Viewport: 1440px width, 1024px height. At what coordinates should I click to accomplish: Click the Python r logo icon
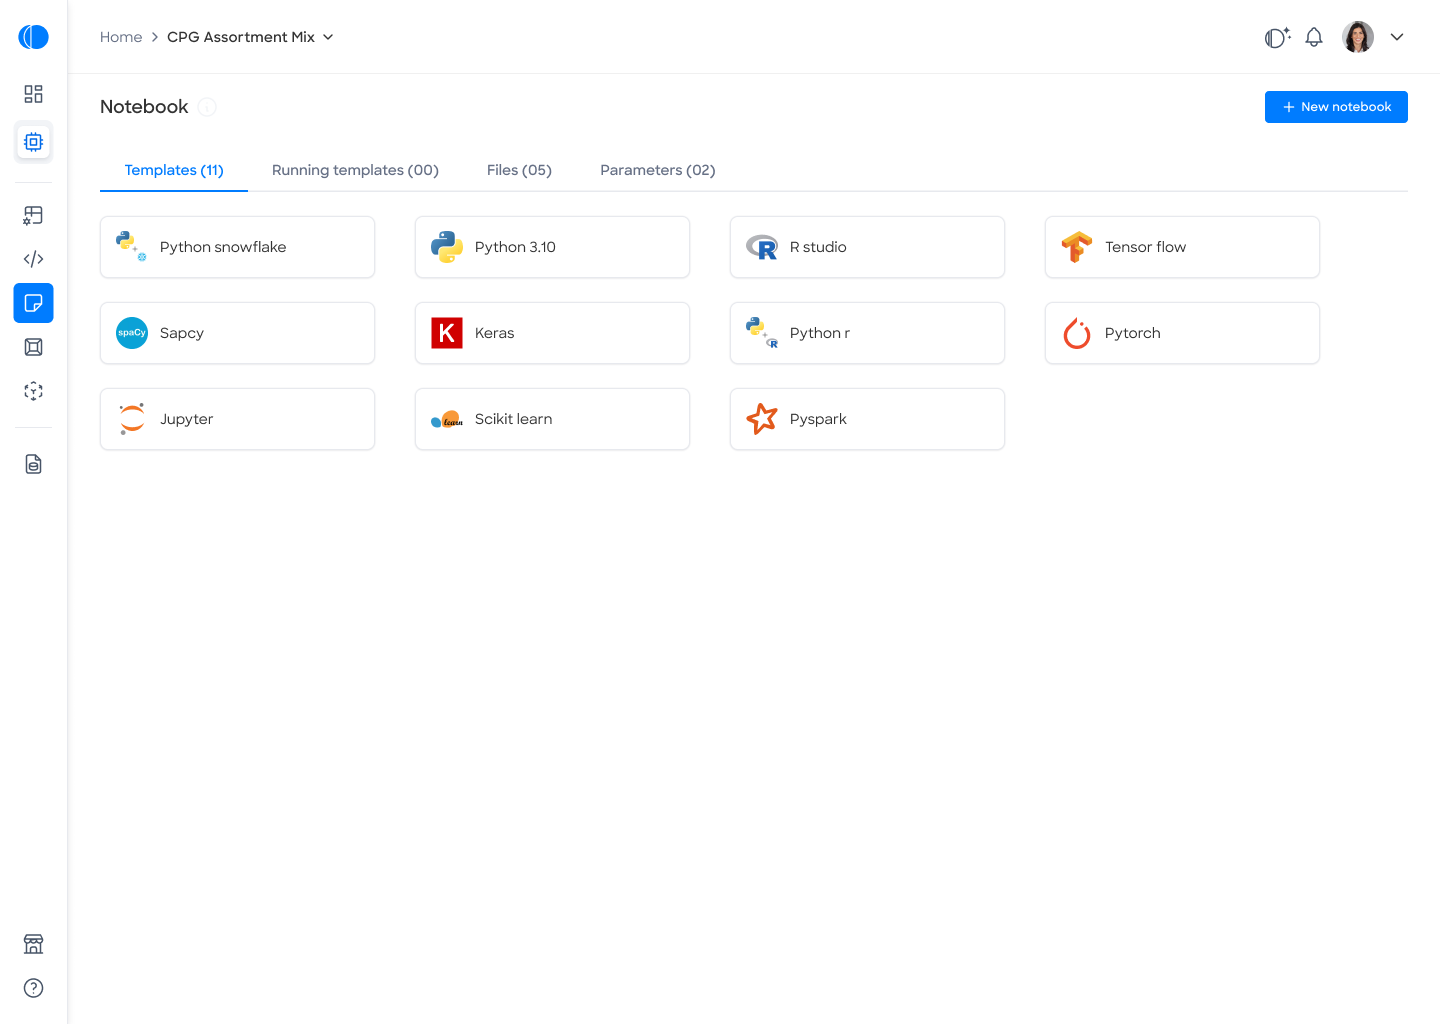(x=762, y=333)
